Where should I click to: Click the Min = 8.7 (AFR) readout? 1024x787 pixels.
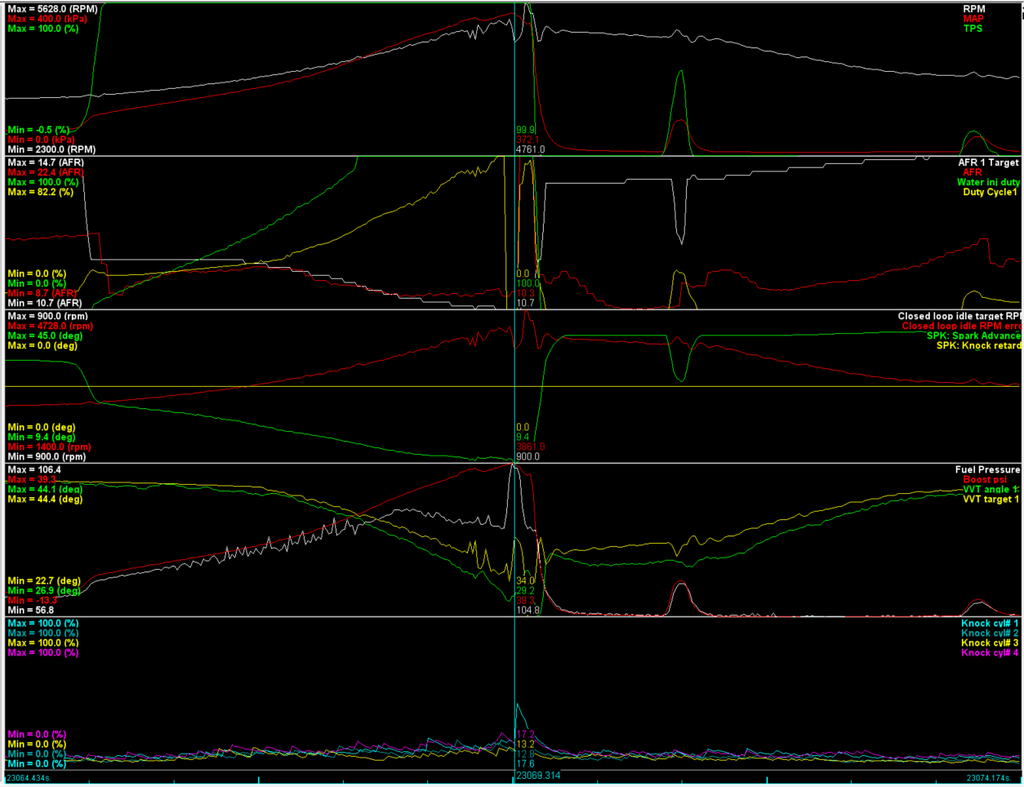[x=44, y=293]
